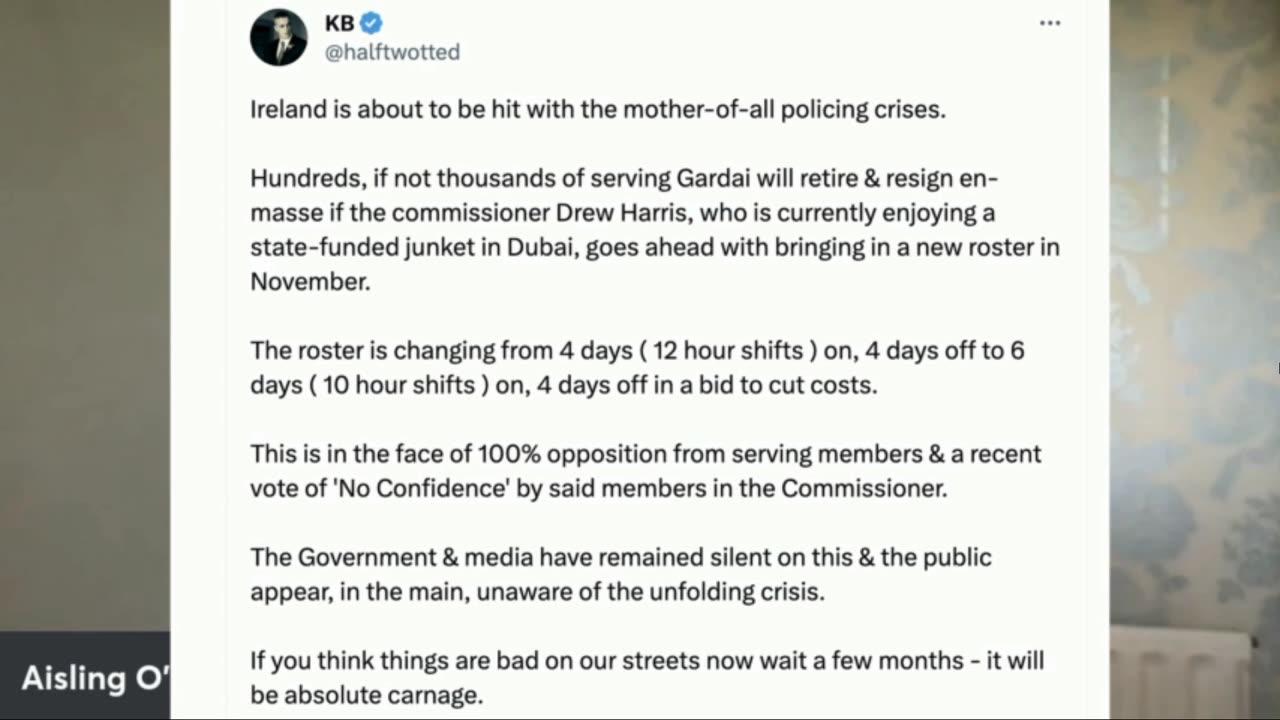Click the 'No Confidence' quoted phrase

pos(421,488)
